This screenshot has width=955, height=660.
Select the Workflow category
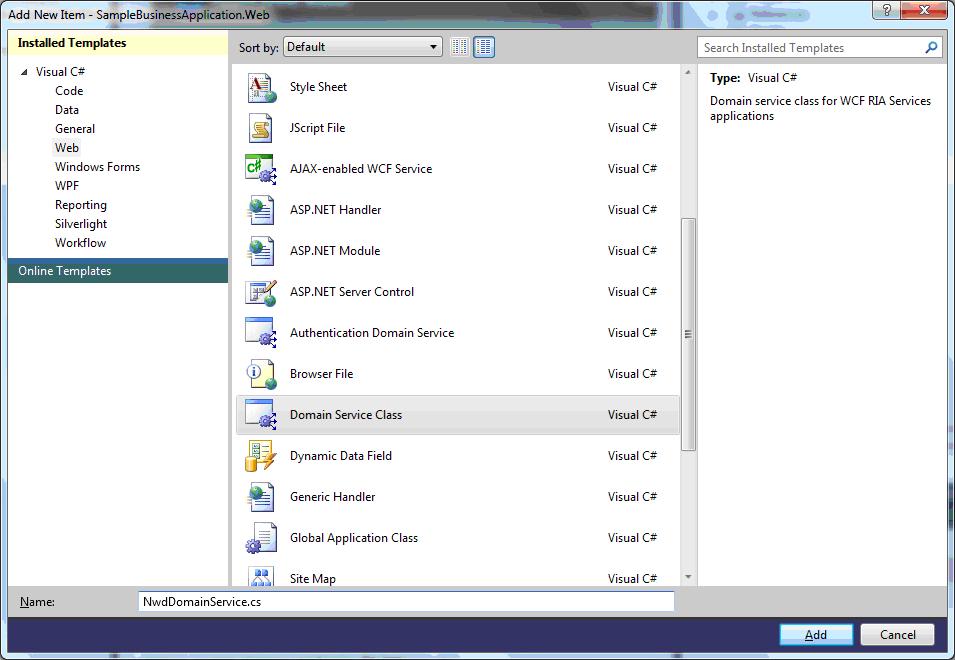coord(80,242)
